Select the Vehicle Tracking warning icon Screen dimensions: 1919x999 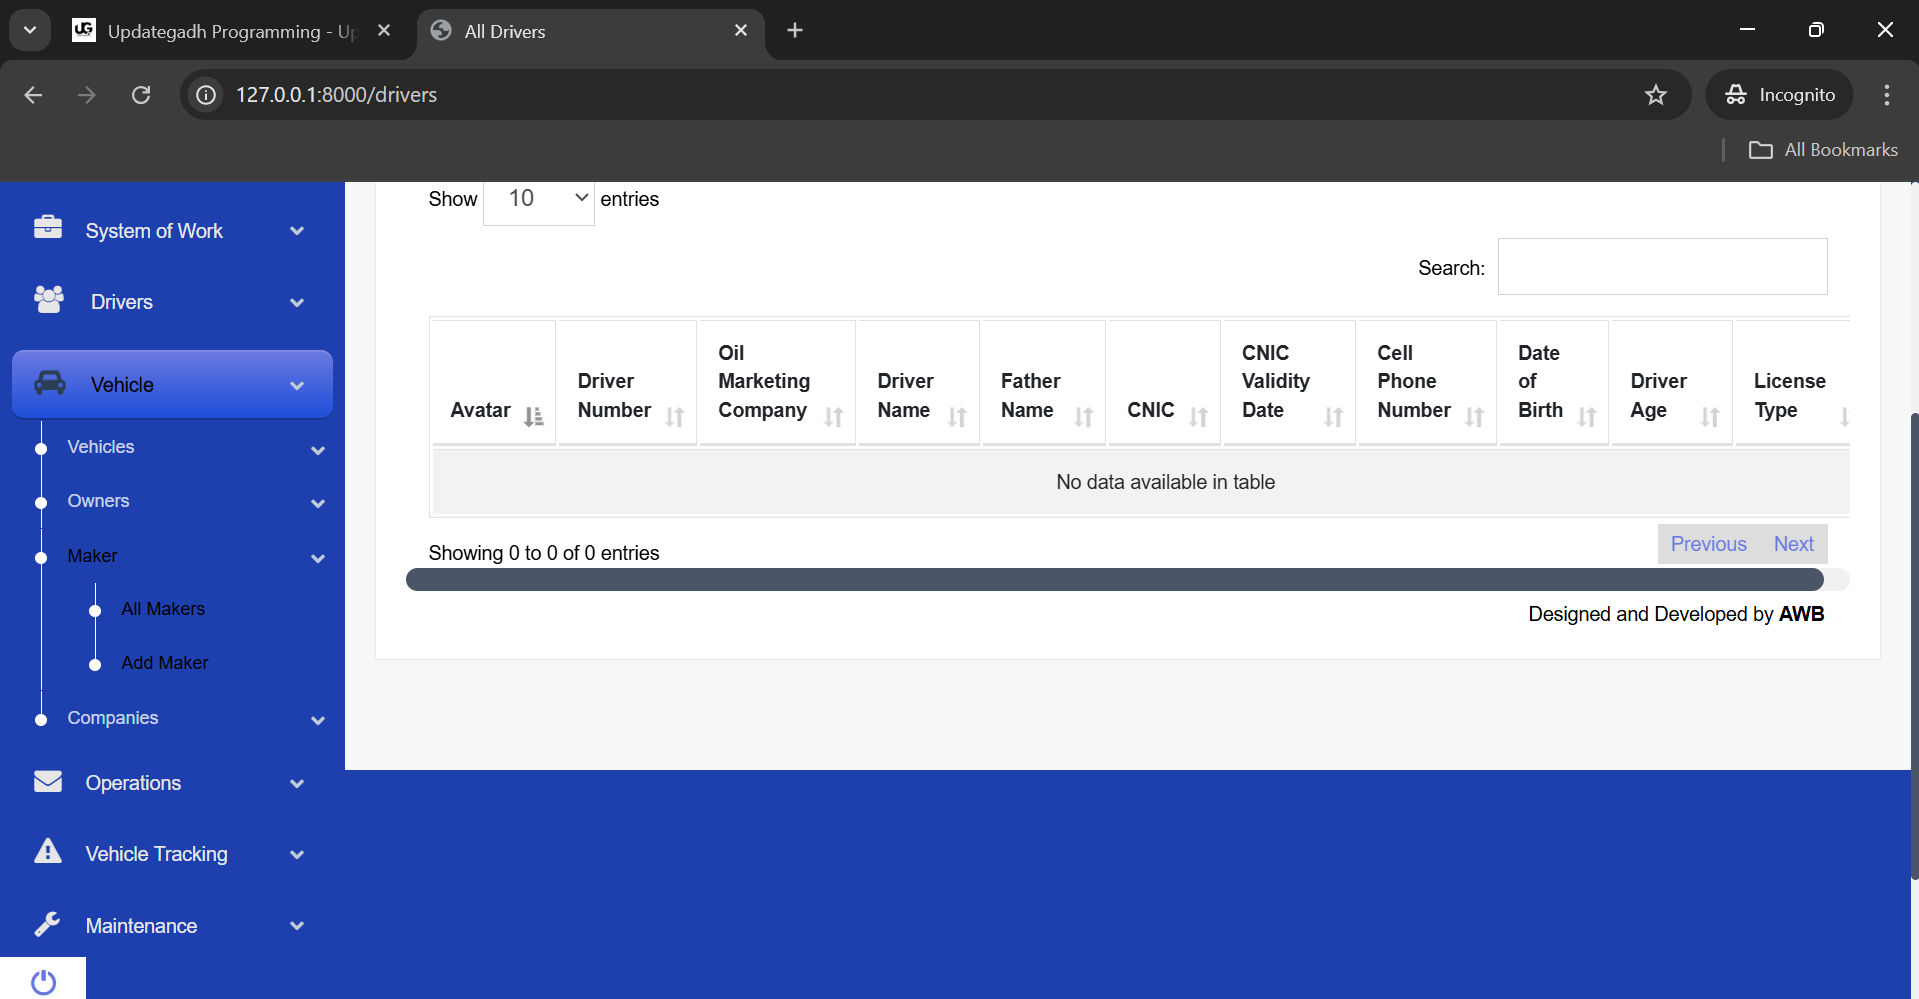[x=47, y=852]
